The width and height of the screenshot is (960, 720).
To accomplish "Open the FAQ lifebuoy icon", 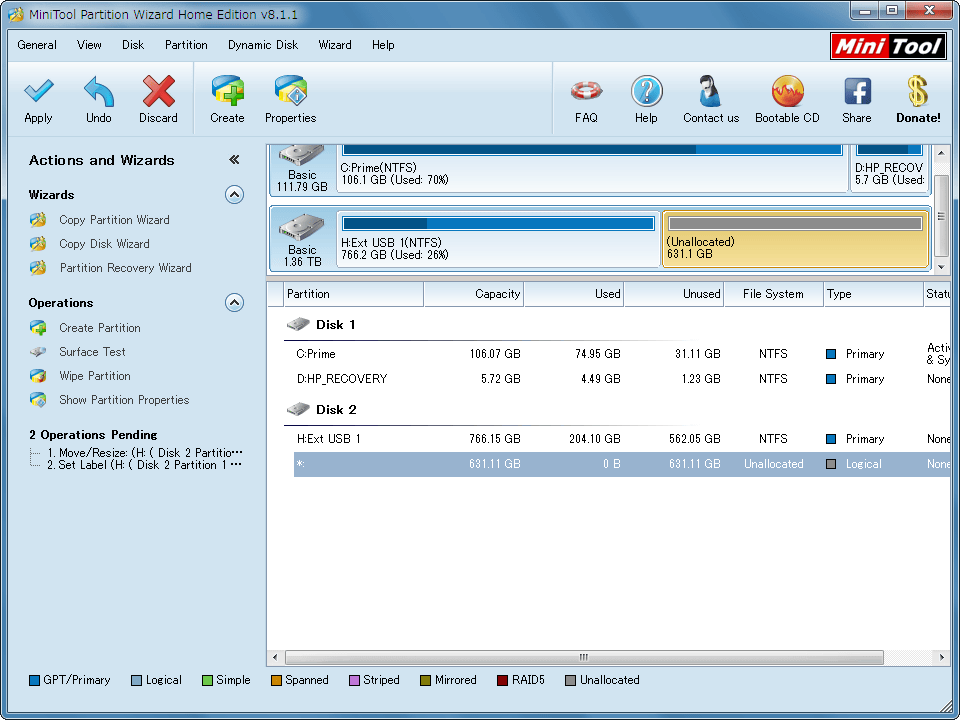I will tap(587, 91).
